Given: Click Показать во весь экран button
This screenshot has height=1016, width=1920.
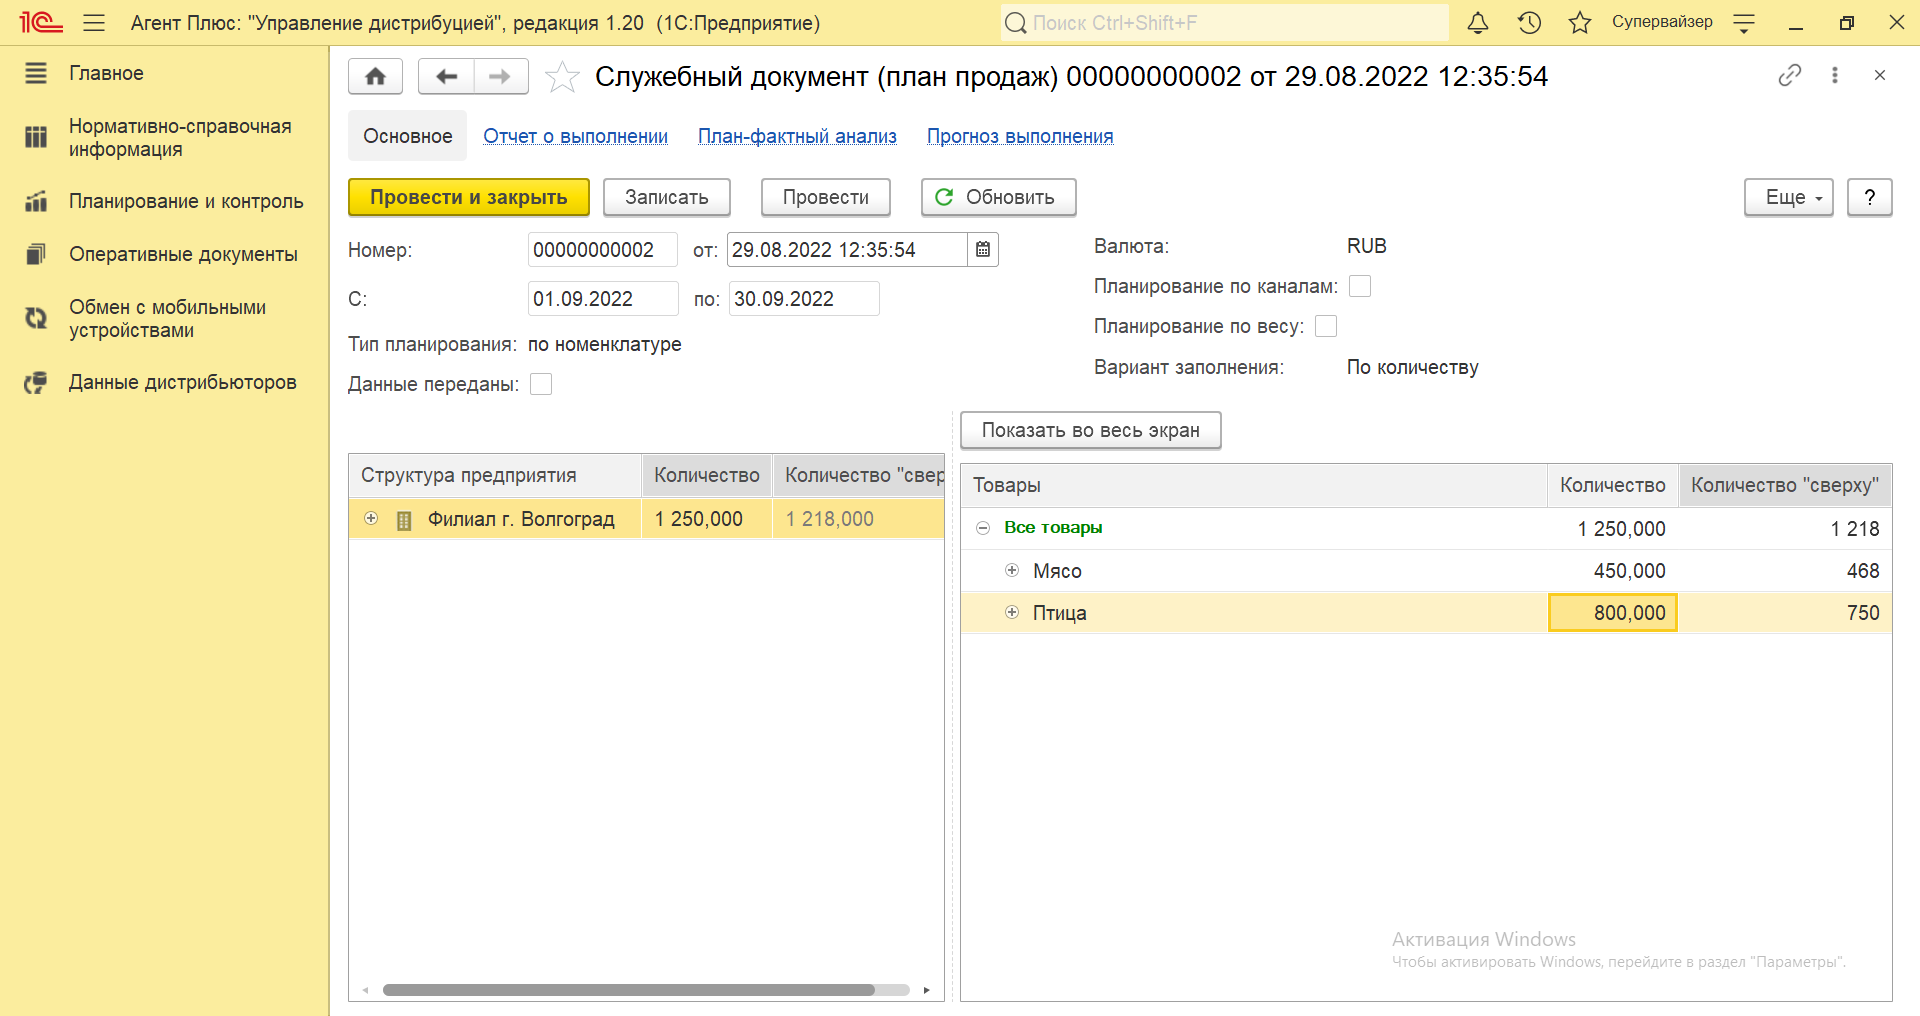Looking at the screenshot, I should pyautogui.click(x=1090, y=430).
